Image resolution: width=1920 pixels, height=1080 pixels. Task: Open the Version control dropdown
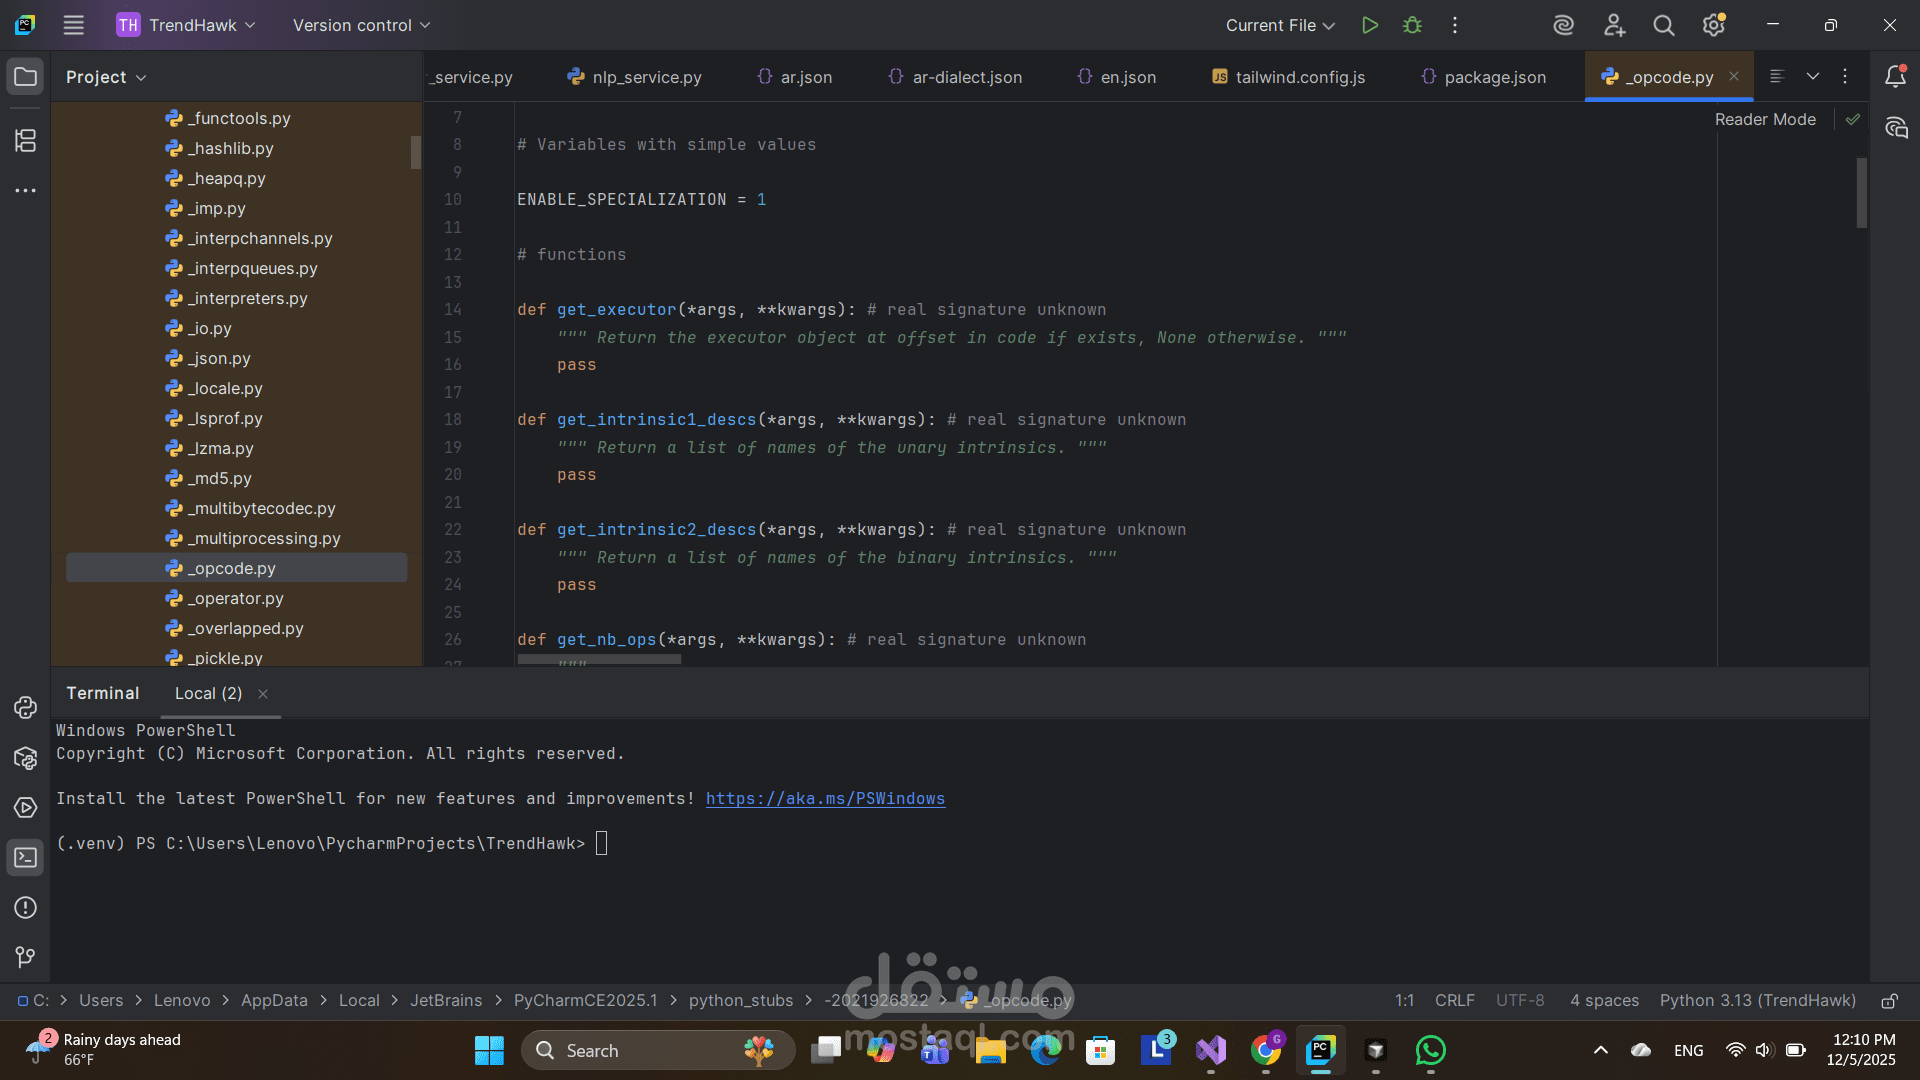[361, 25]
